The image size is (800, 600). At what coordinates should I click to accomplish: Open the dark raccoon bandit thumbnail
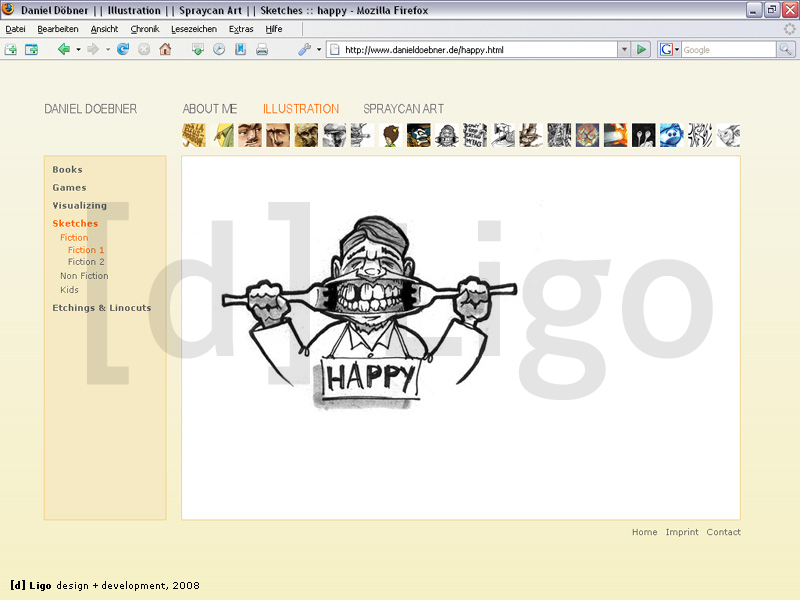tap(418, 135)
